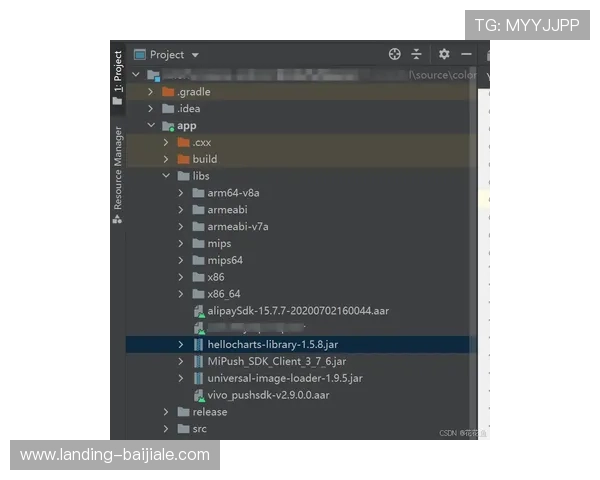Select the "mips64" folder label

click(225, 260)
